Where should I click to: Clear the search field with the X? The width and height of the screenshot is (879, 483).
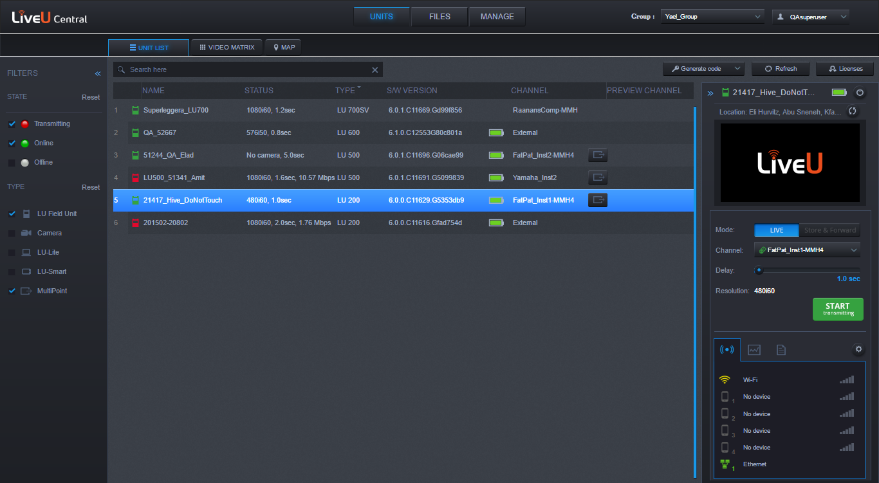pyautogui.click(x=375, y=70)
